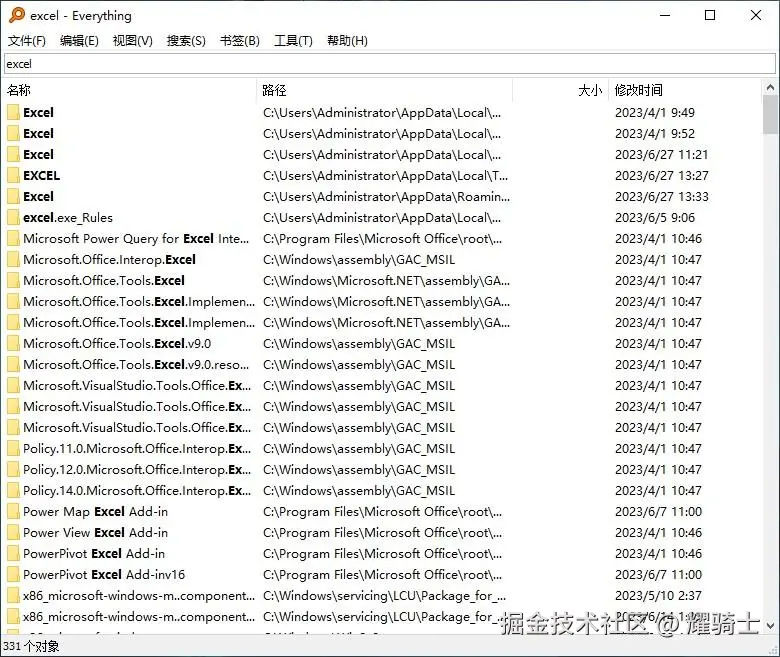Click folder icon of Microsoft.Office.Interop.Excel

13,259
